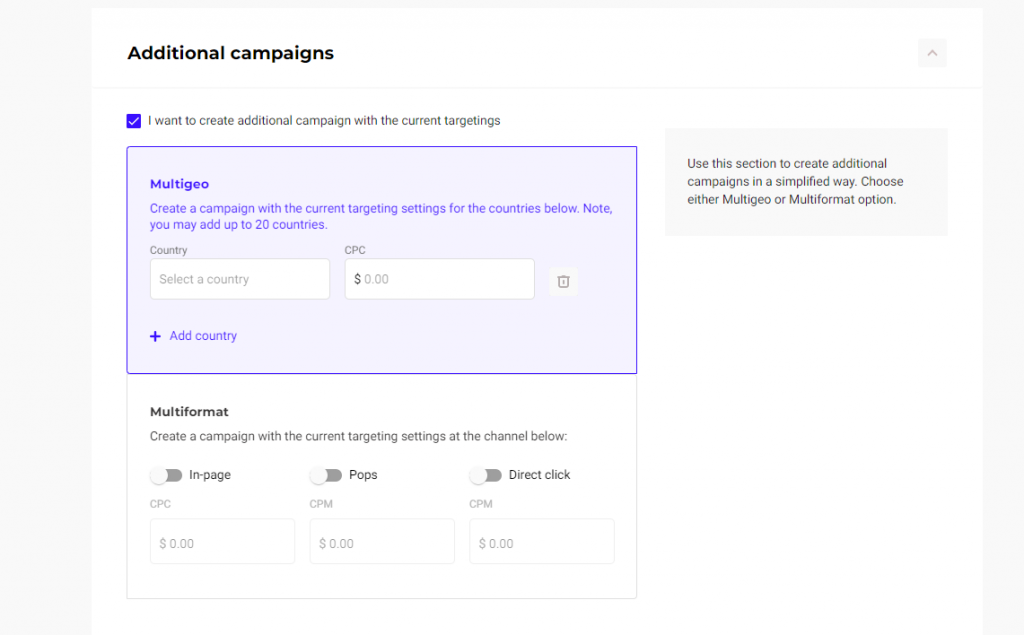
Task: Enable the In-page toggle switch
Action: click(x=166, y=475)
